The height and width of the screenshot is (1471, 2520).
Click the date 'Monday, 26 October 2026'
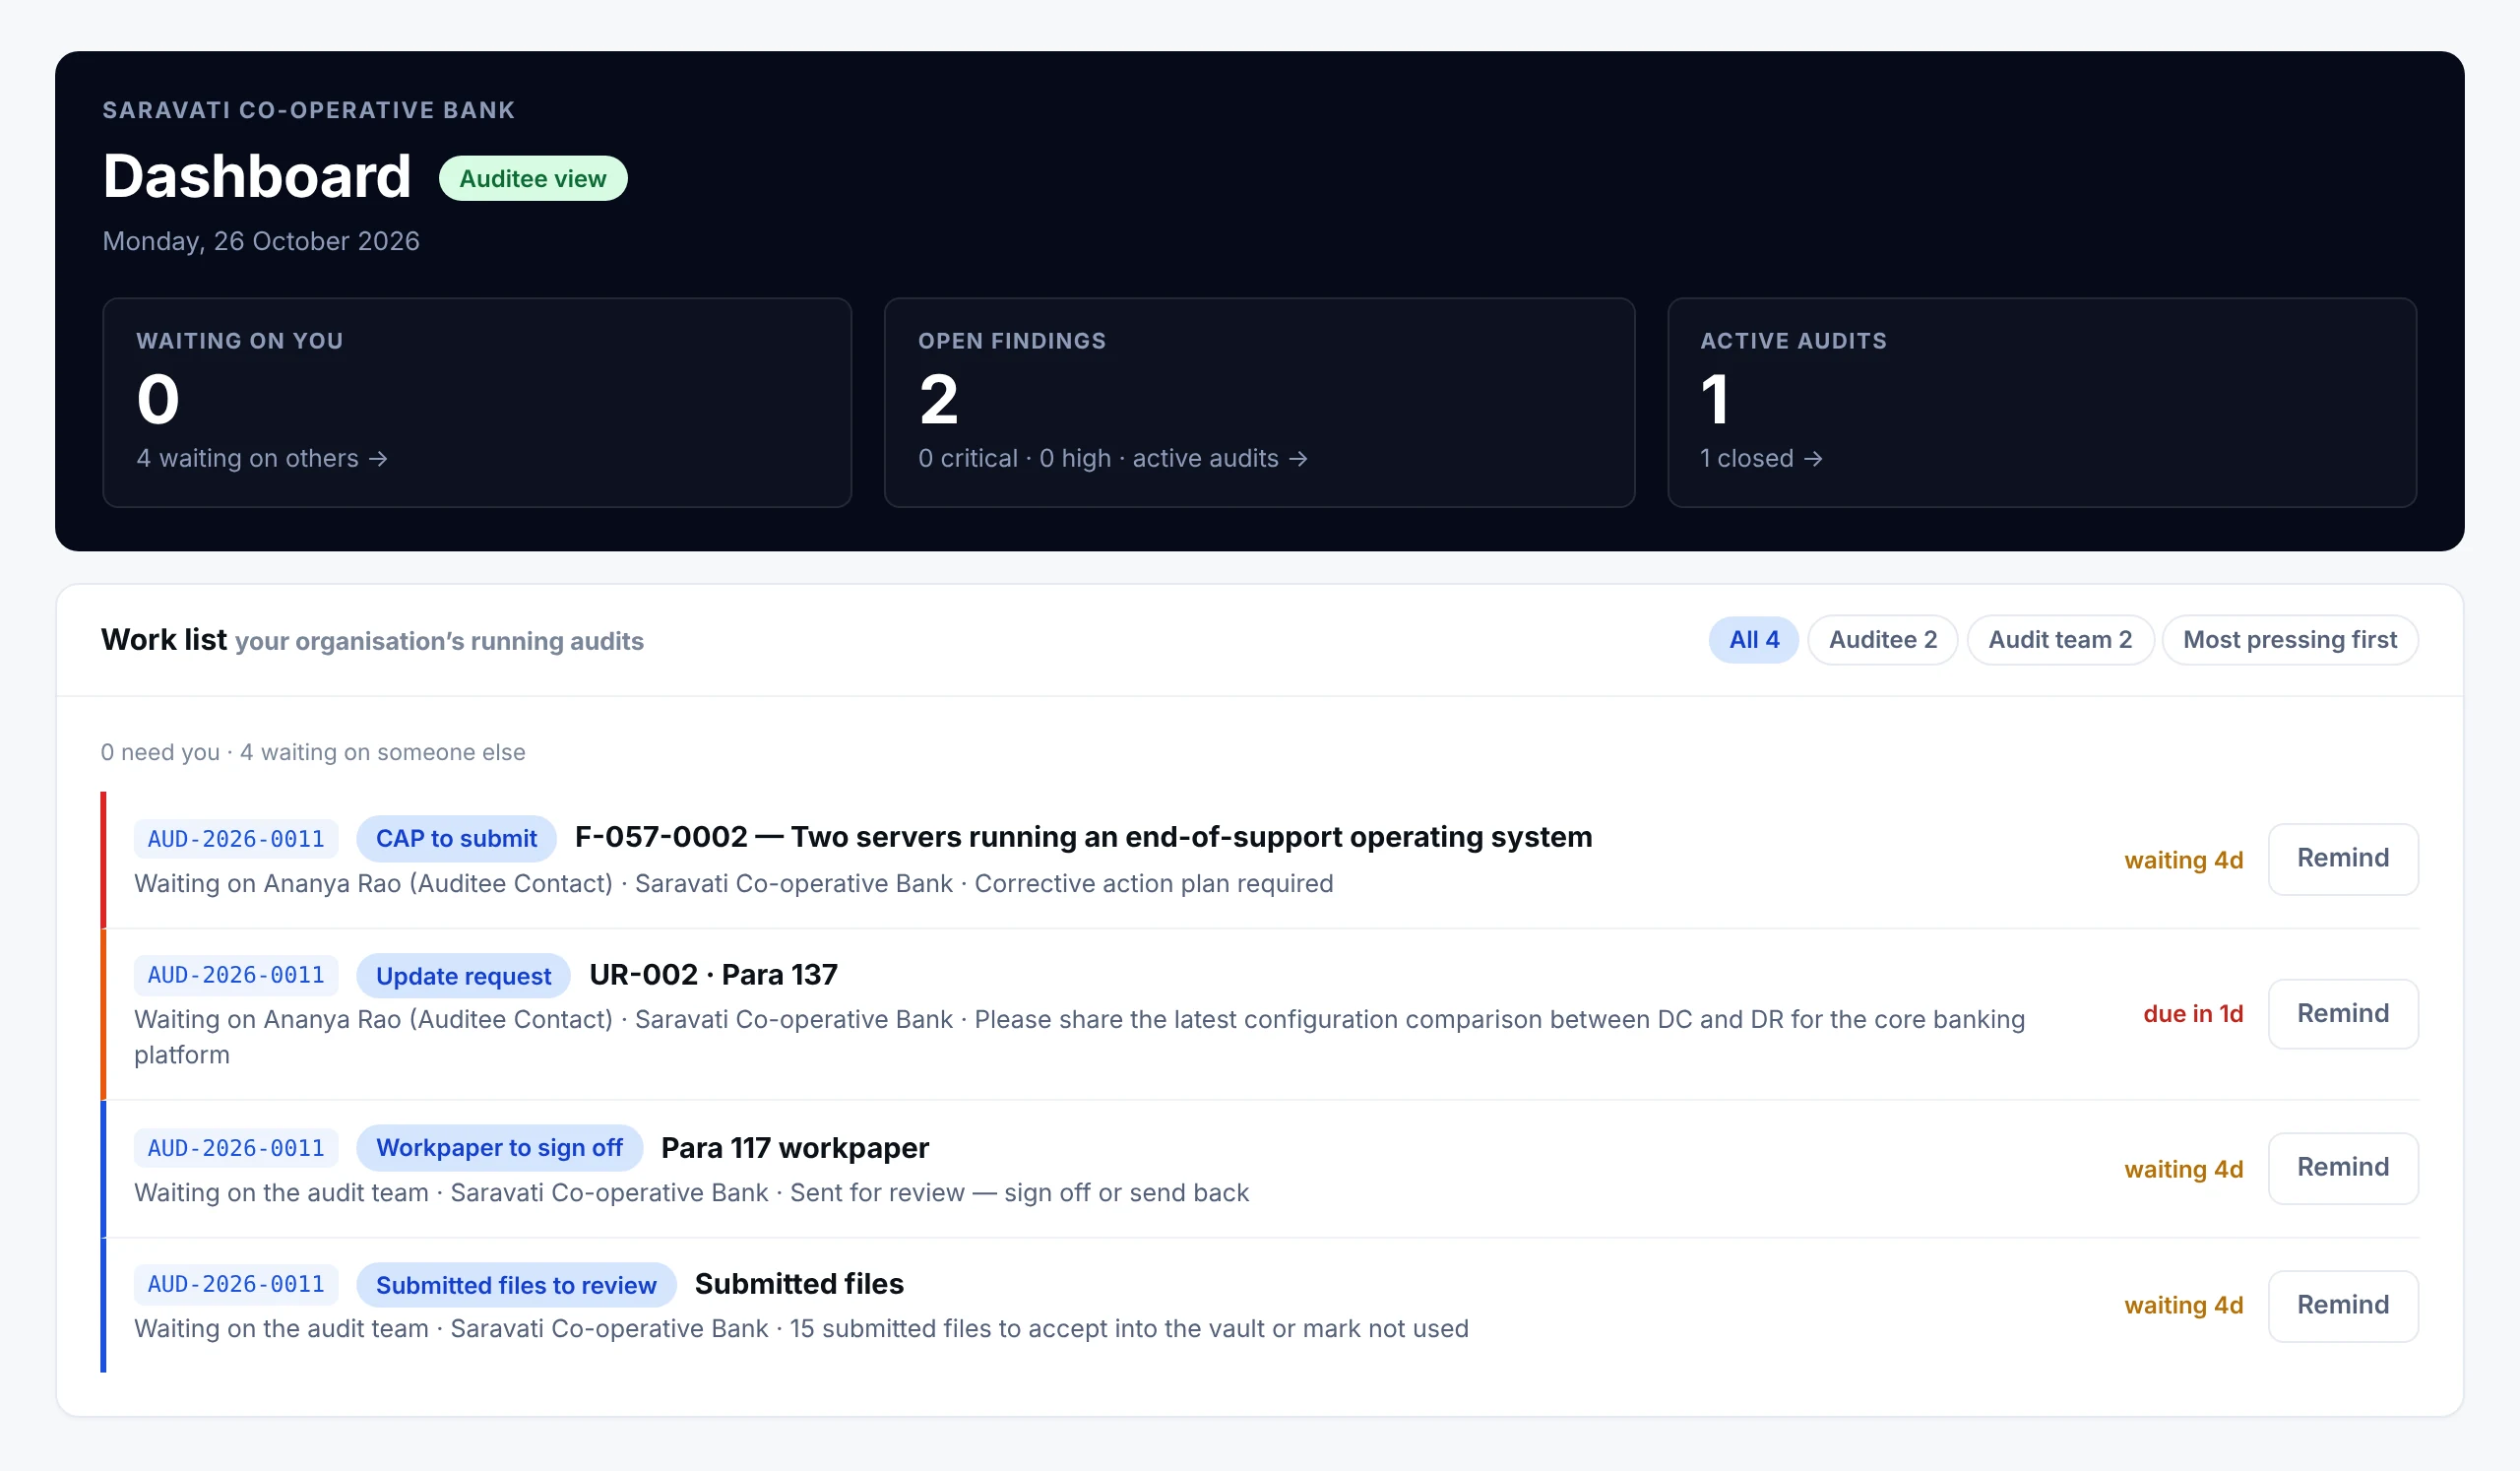coord(261,241)
